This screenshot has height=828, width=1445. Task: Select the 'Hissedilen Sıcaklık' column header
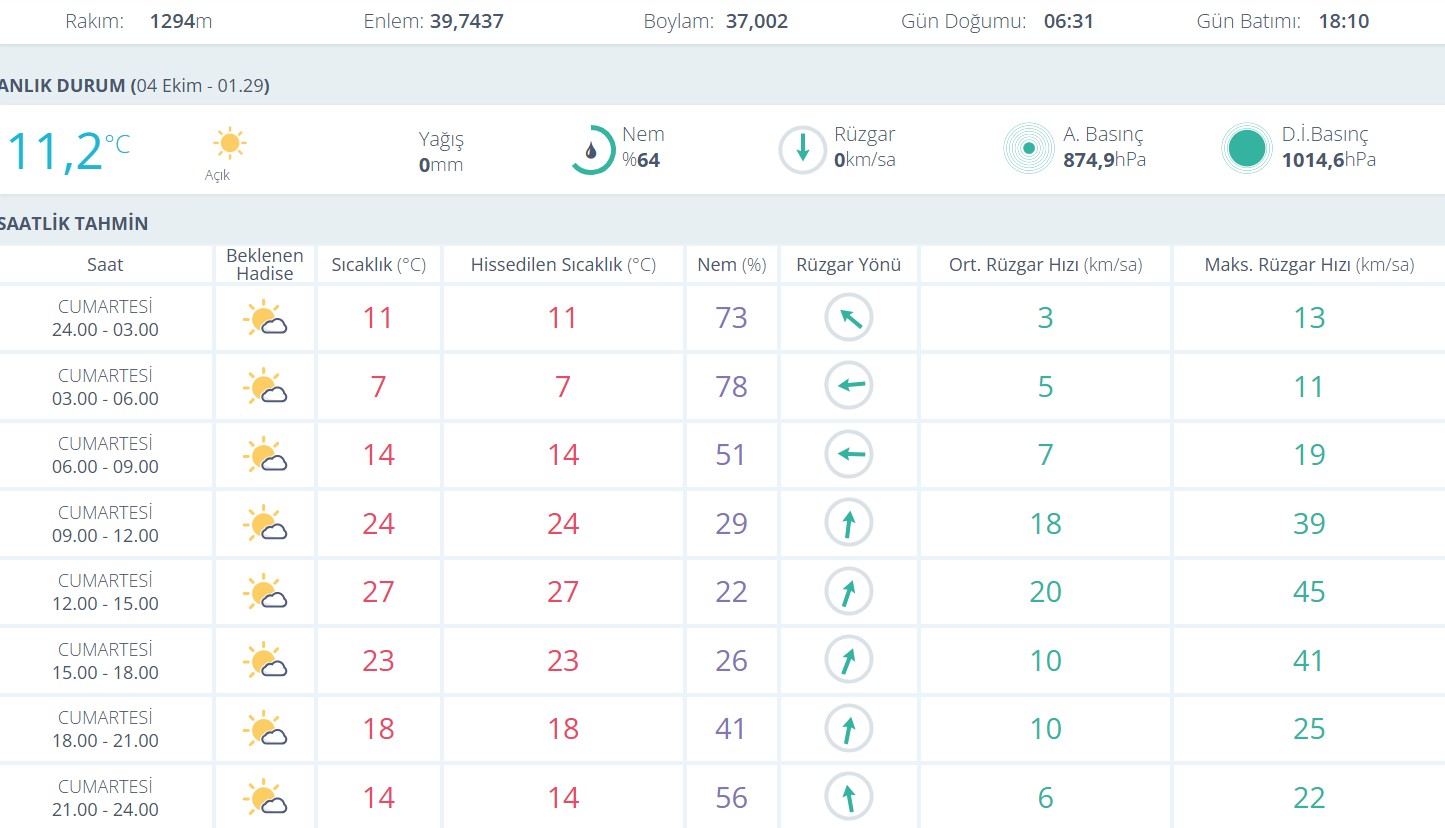click(x=563, y=265)
